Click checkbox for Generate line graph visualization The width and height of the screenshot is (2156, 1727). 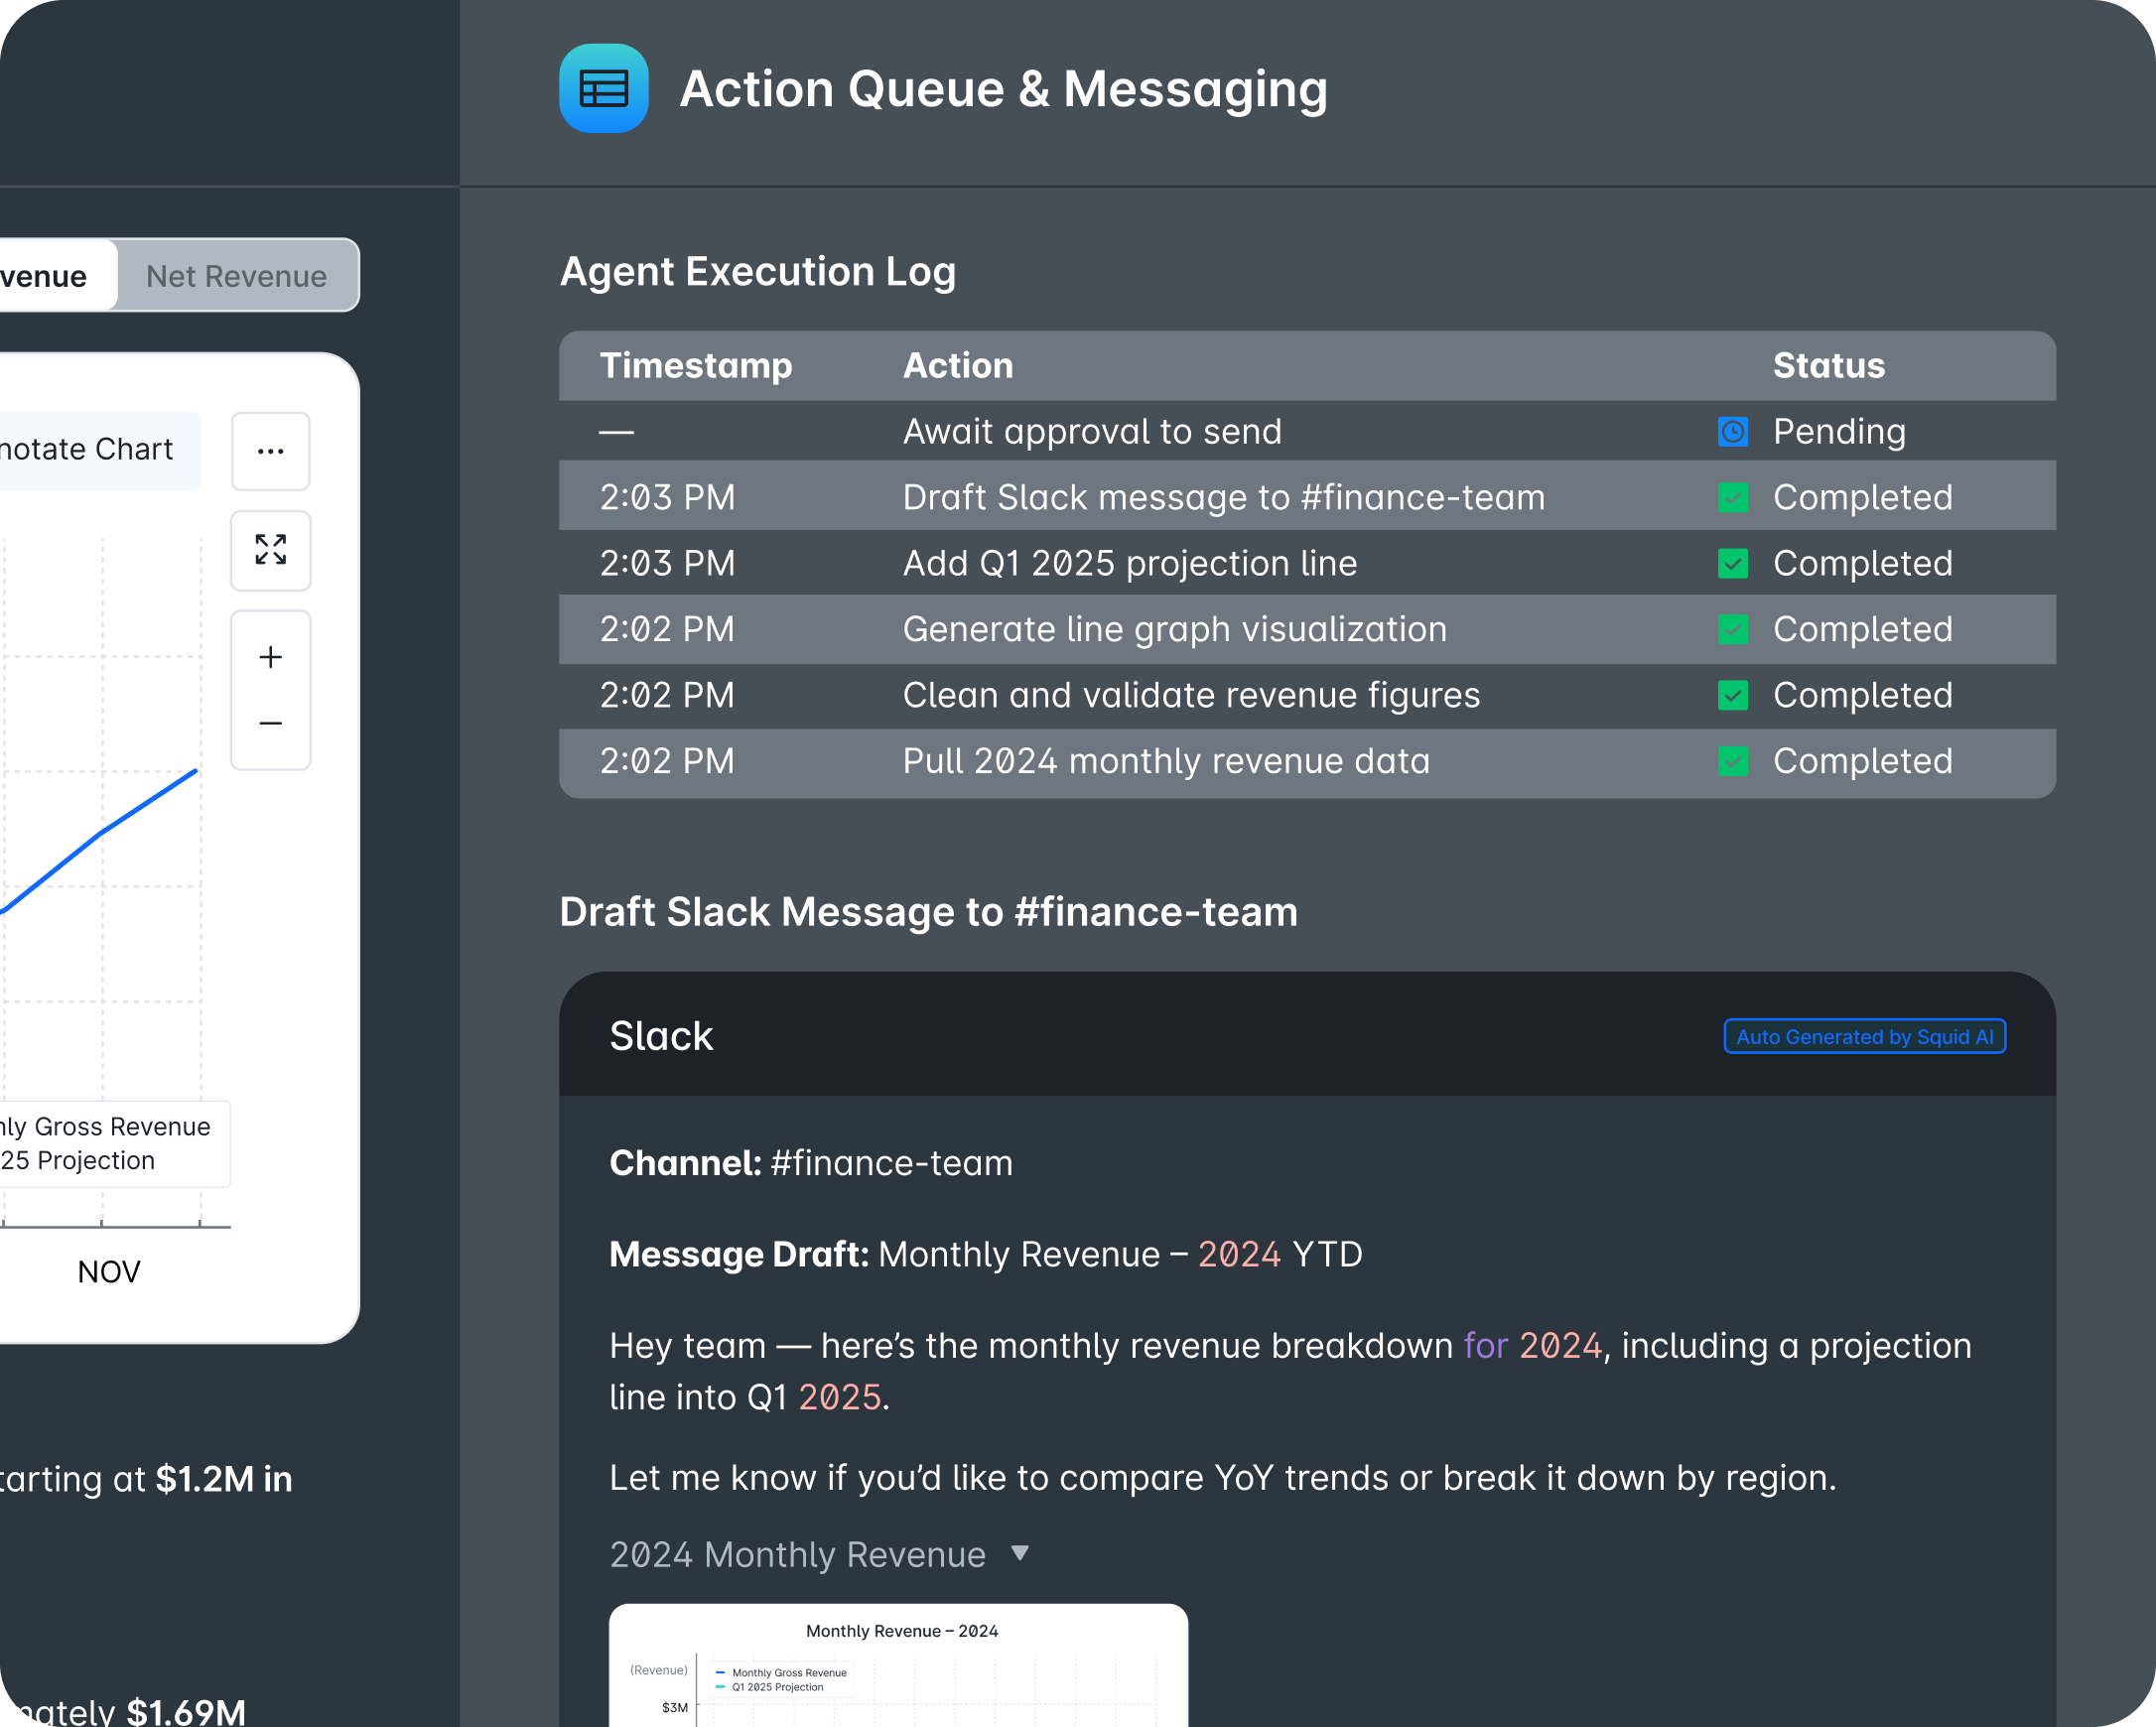[1732, 630]
